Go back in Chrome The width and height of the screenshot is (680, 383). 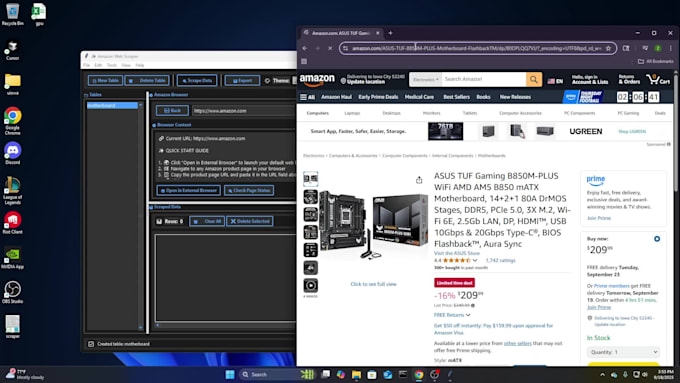tap(305, 48)
